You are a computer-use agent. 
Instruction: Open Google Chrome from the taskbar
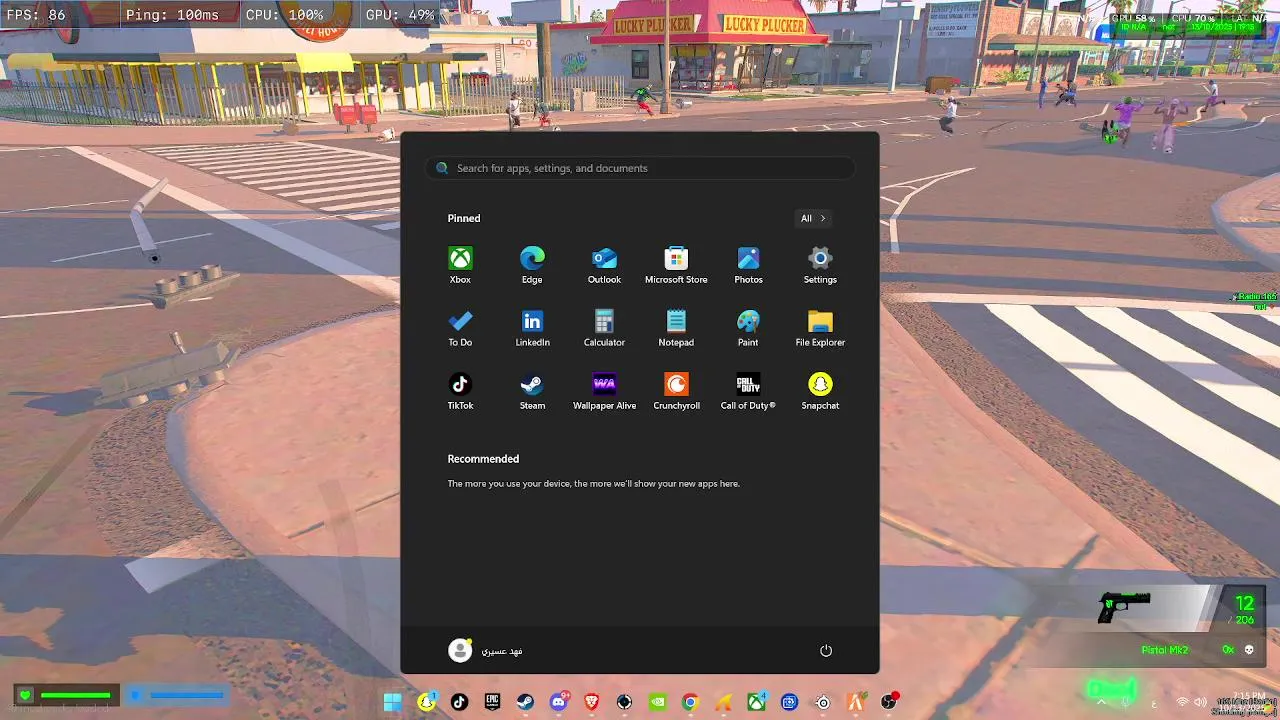pos(690,702)
